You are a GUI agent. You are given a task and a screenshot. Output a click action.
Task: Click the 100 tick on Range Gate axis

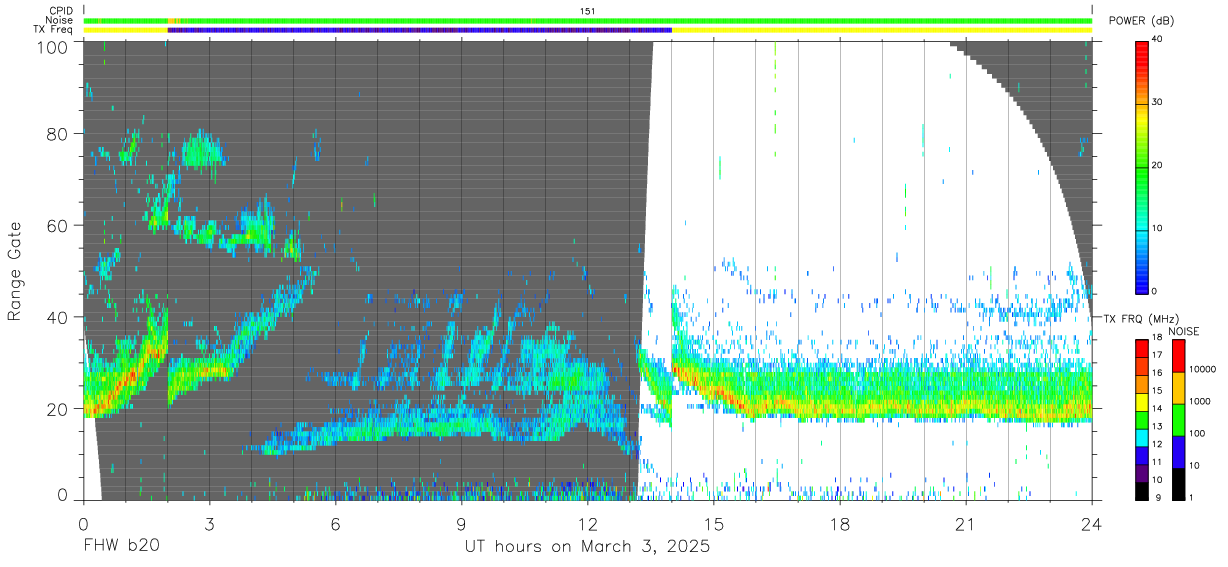point(54,47)
